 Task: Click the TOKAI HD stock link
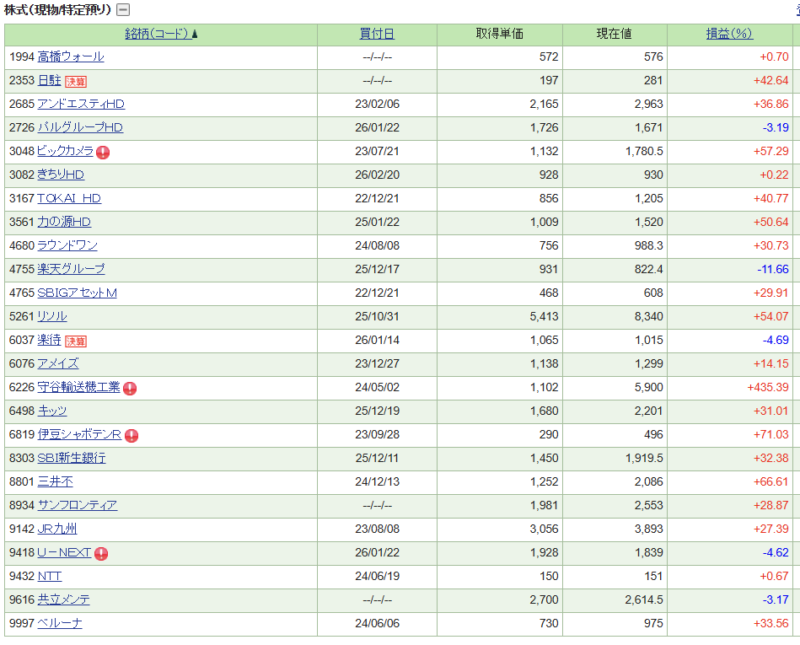click(69, 198)
